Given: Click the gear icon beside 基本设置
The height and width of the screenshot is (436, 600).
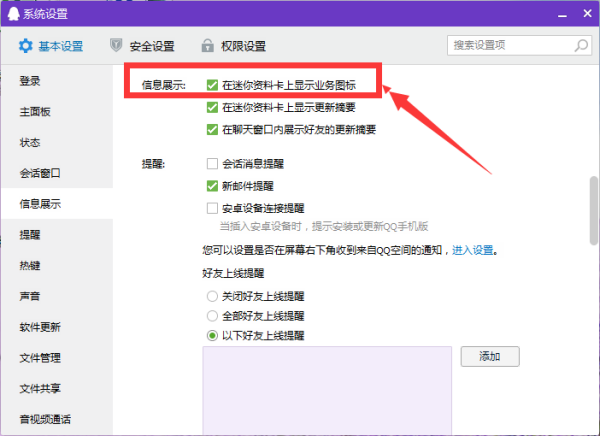Looking at the screenshot, I should click(x=26, y=46).
